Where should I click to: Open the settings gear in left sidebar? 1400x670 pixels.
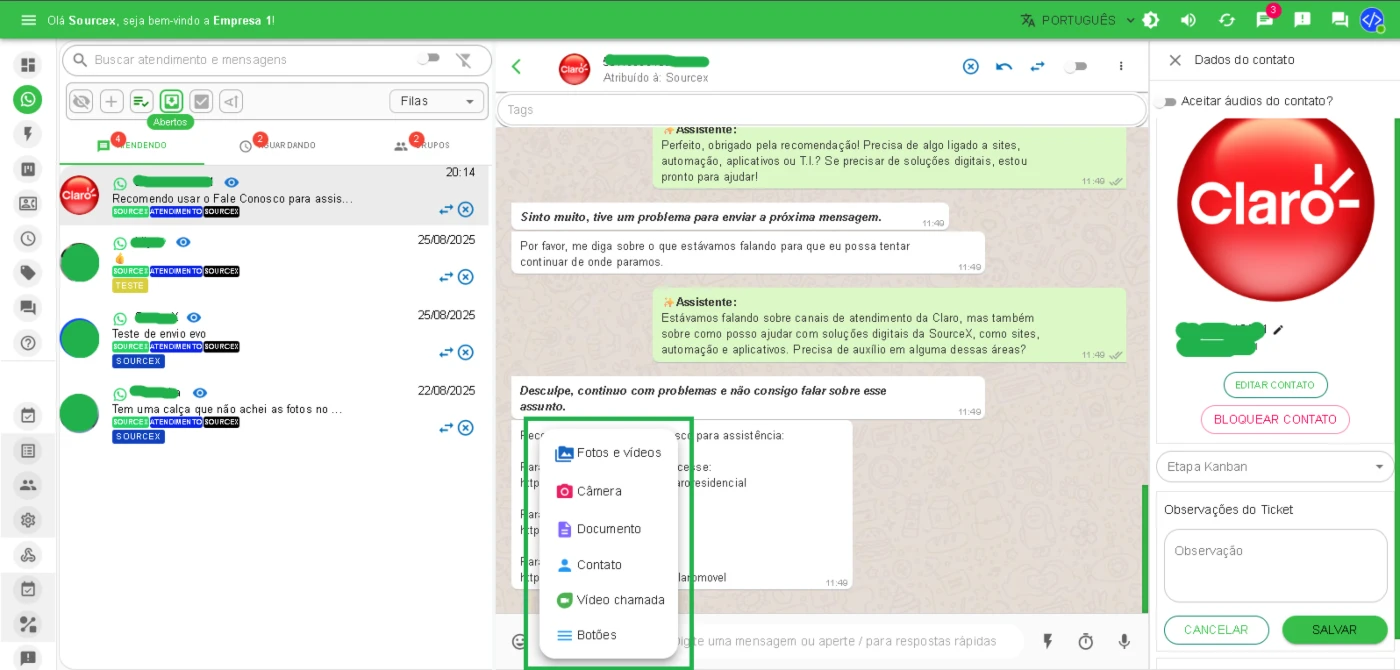click(28, 520)
